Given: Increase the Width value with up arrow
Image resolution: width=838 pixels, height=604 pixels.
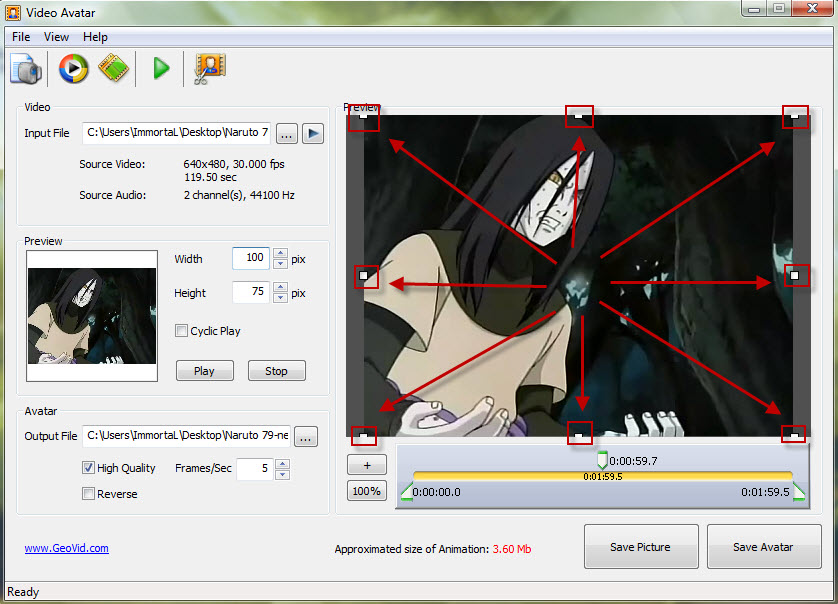Looking at the screenshot, I should [x=281, y=253].
